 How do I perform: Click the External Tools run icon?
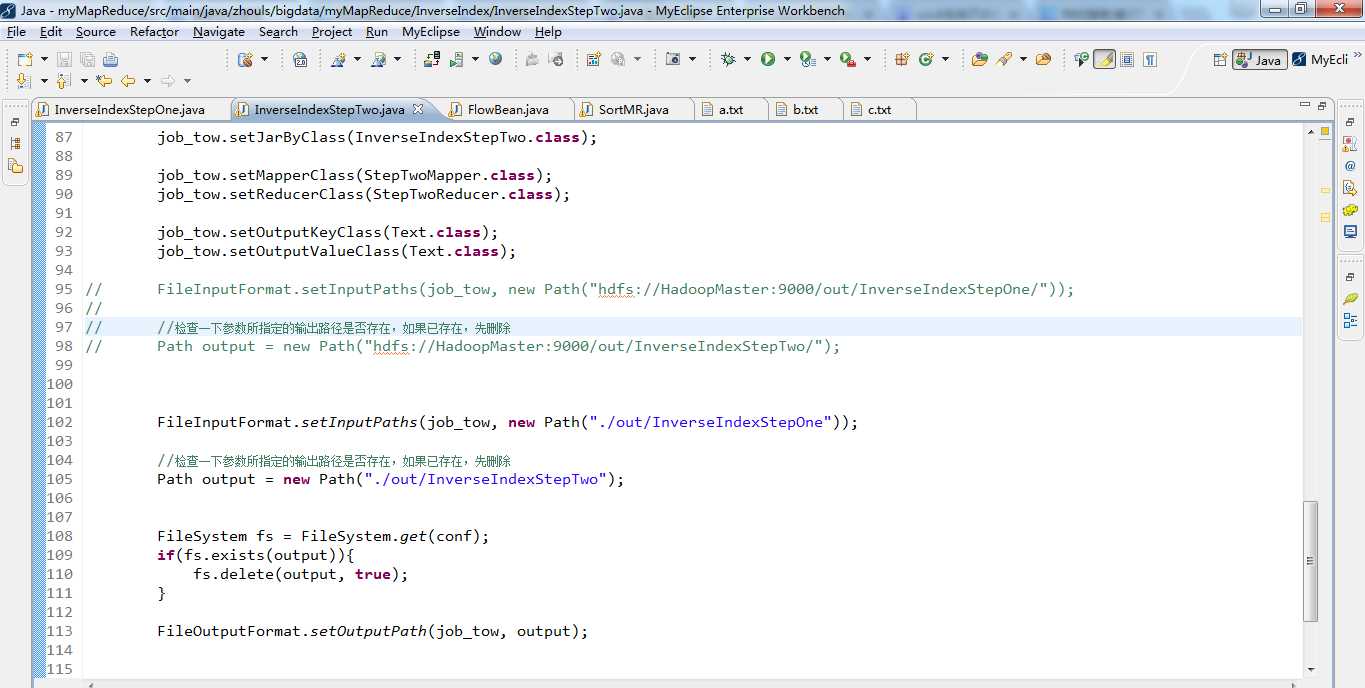847,60
